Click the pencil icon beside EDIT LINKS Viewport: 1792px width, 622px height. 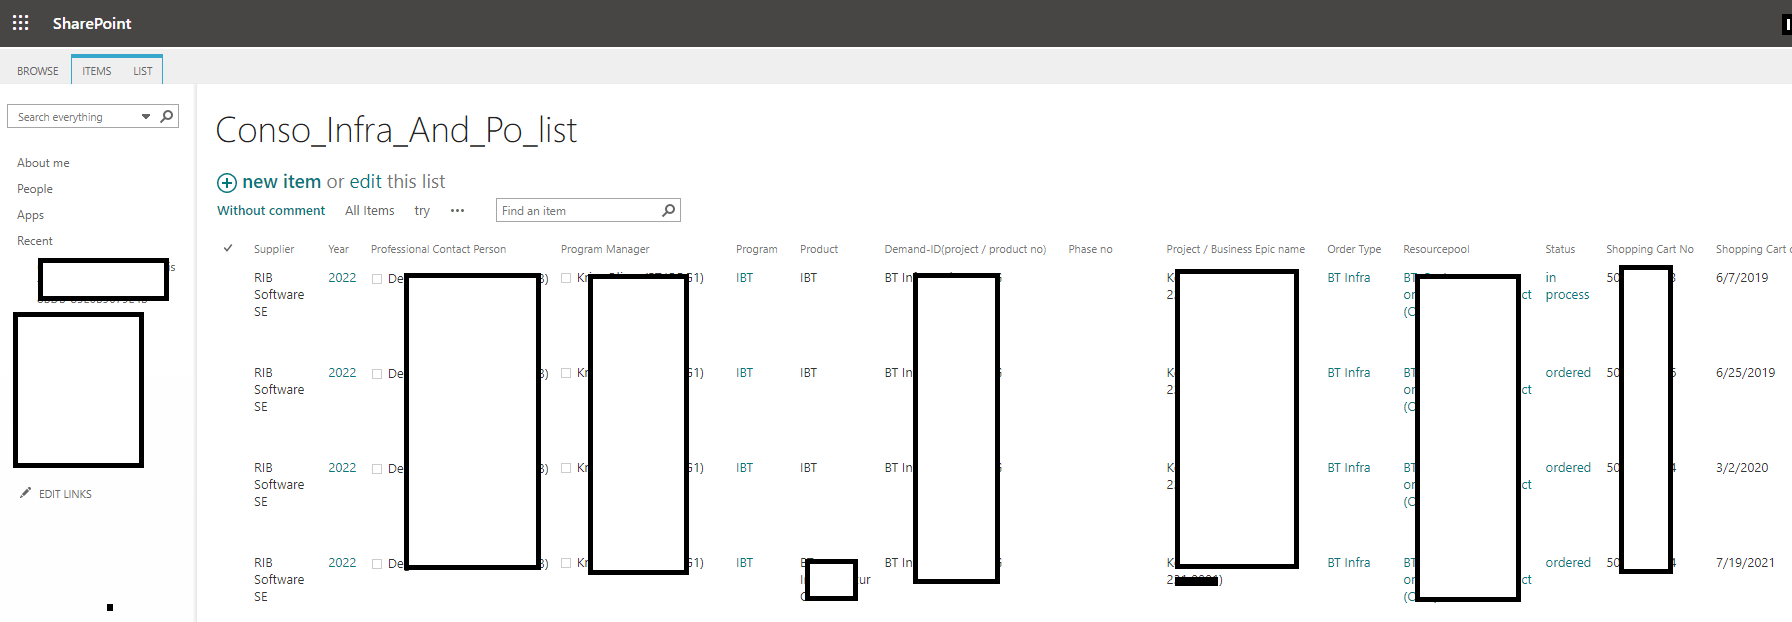tap(25, 493)
